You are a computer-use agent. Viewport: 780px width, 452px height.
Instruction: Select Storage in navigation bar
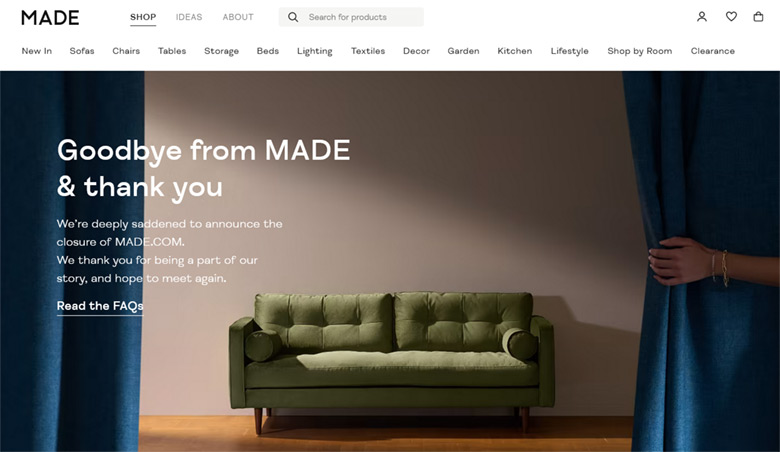tap(221, 51)
